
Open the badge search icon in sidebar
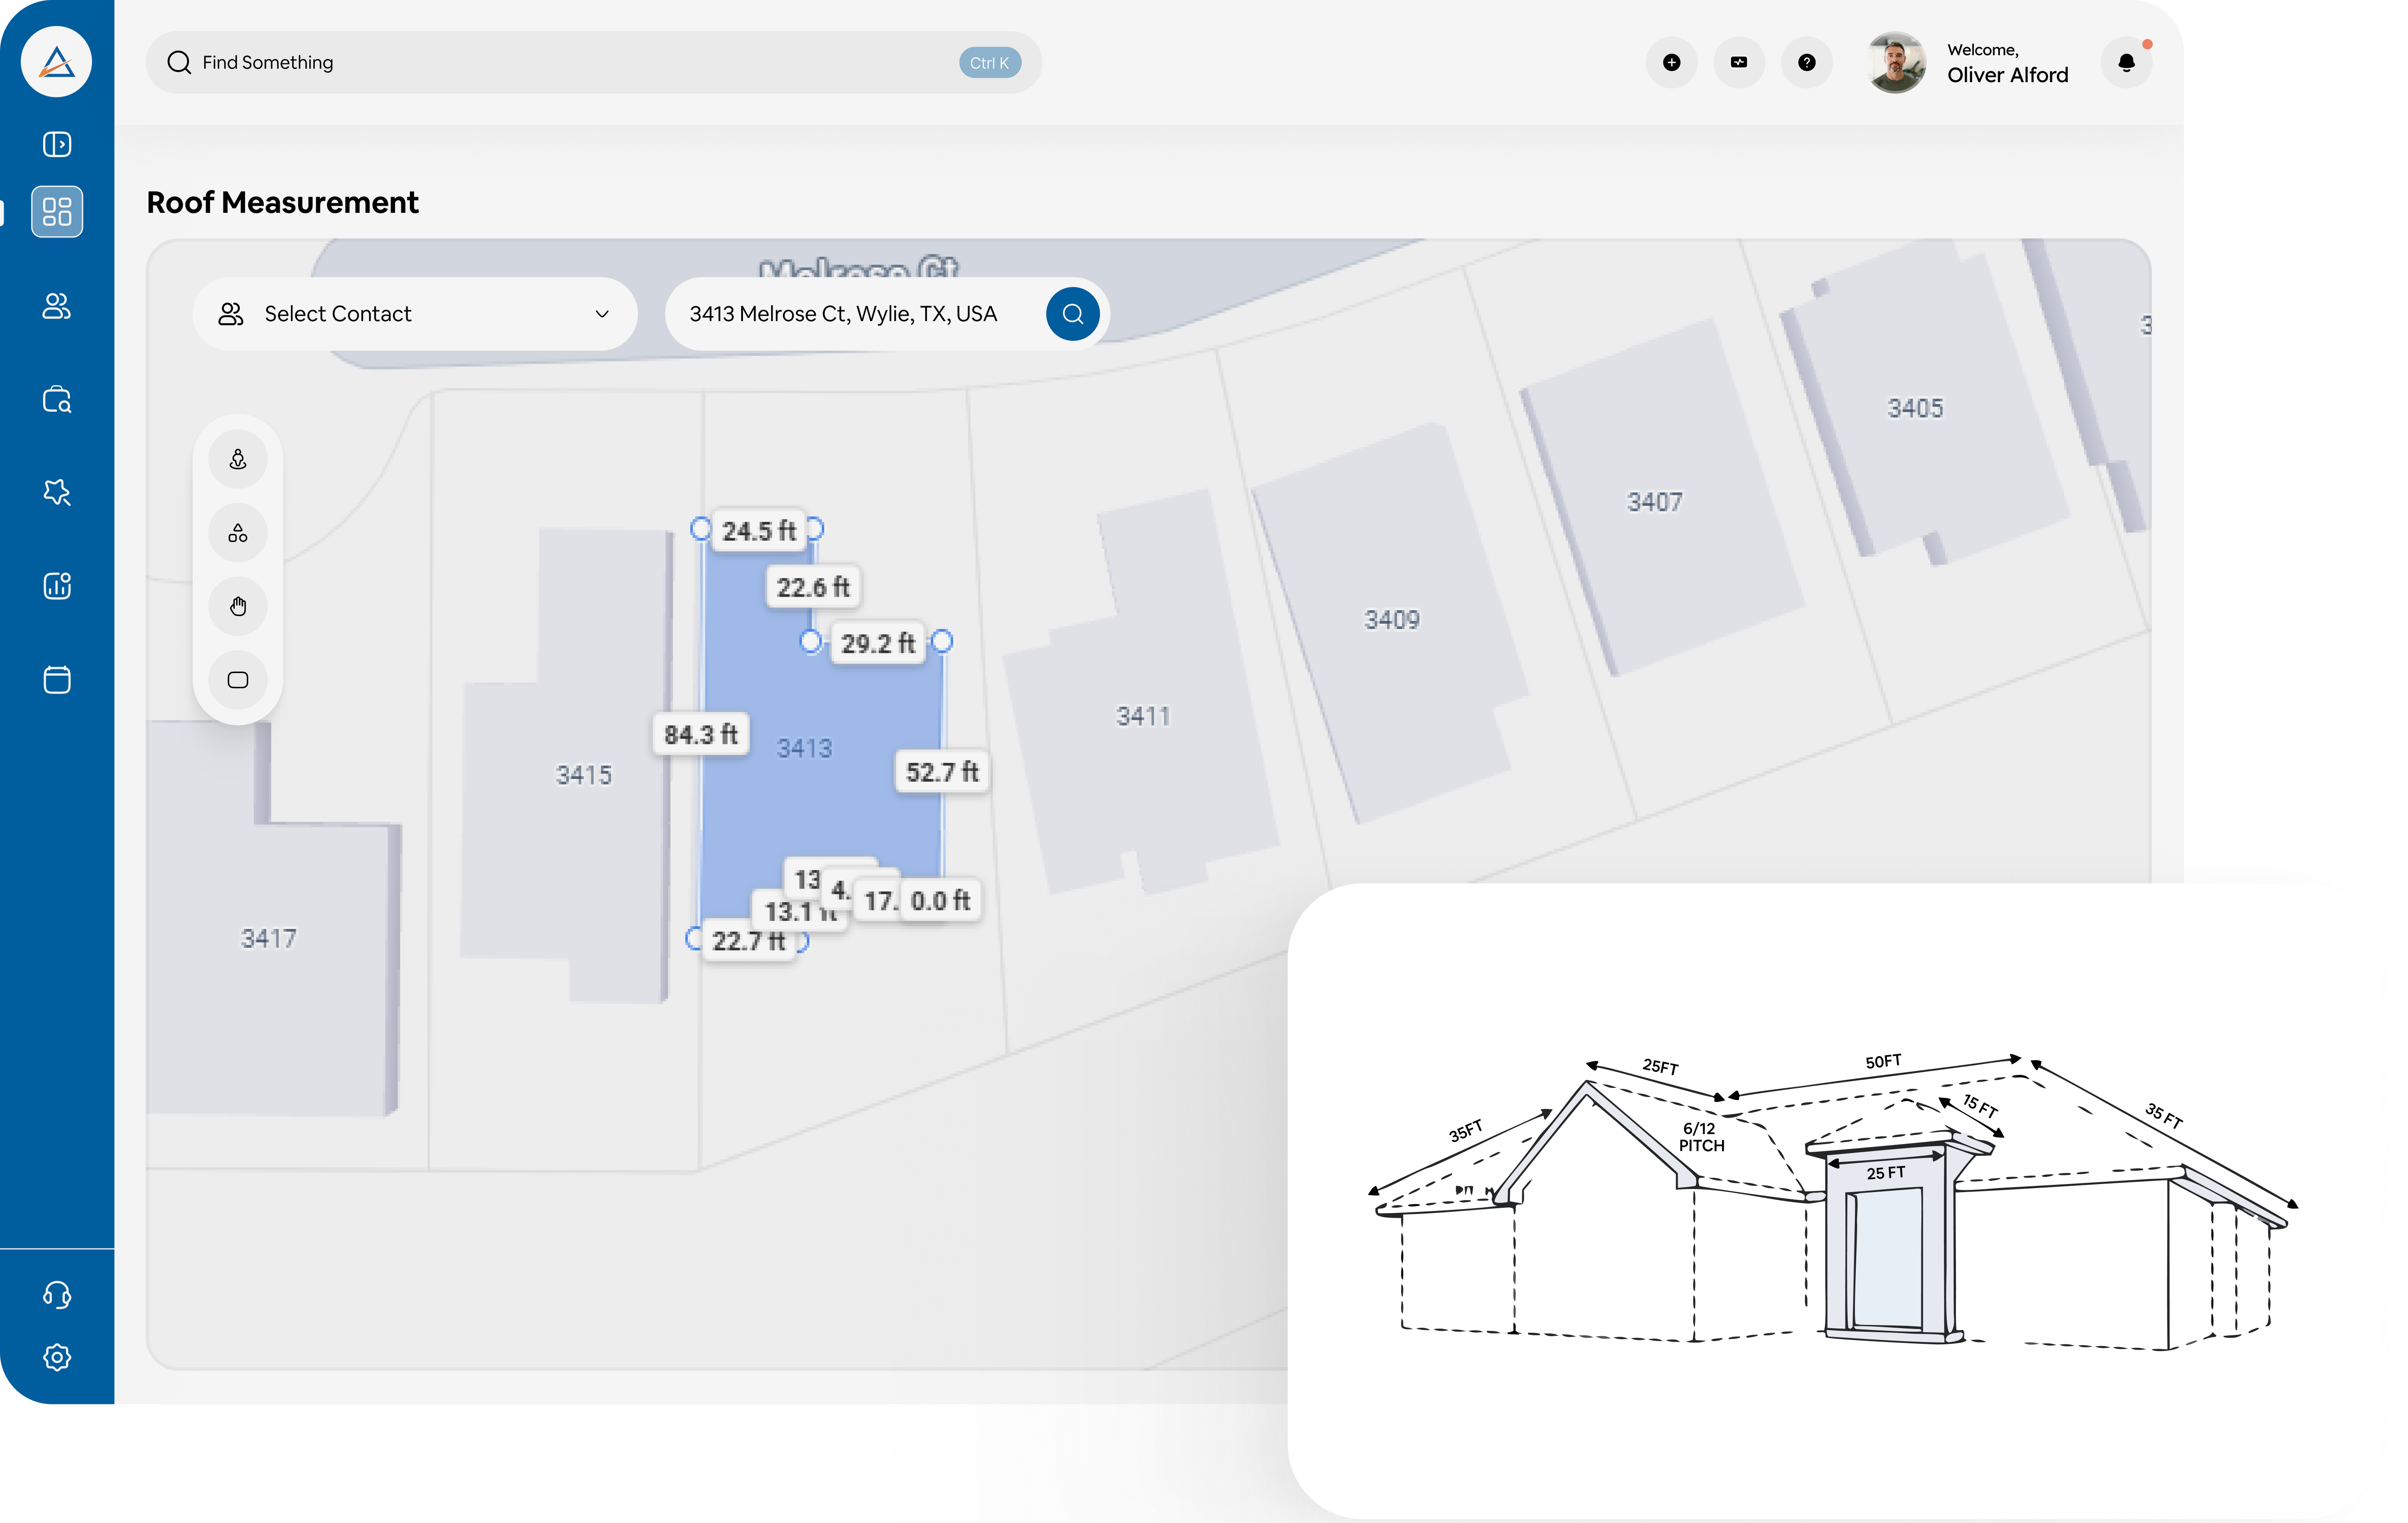coord(57,492)
